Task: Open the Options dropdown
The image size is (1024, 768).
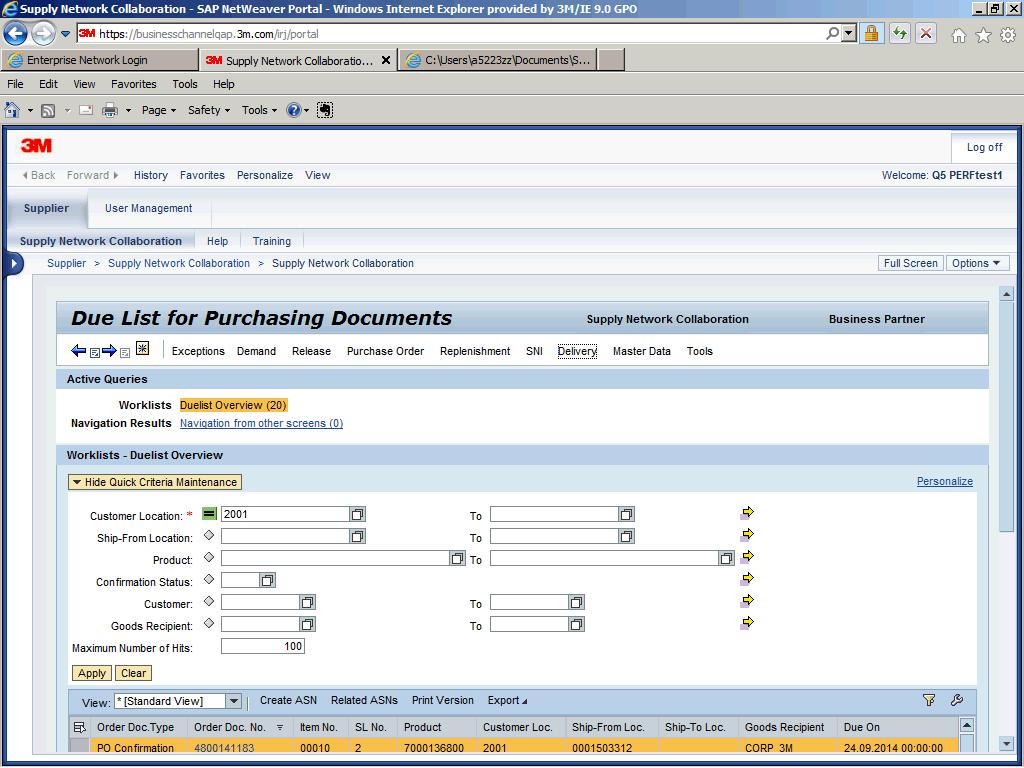Action: [x=977, y=263]
